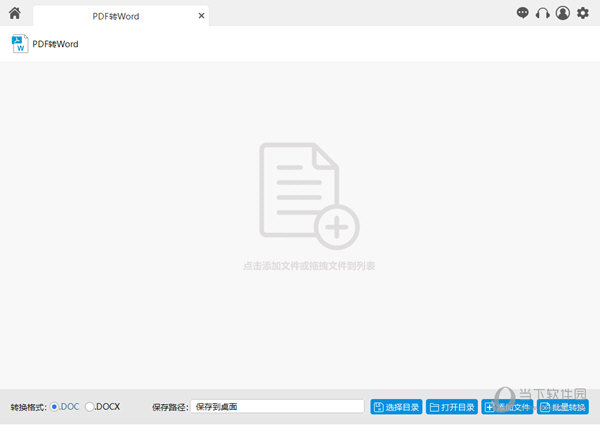Click the PDF转Word file icon in header
Screen dimensions: 600x425
(20, 44)
